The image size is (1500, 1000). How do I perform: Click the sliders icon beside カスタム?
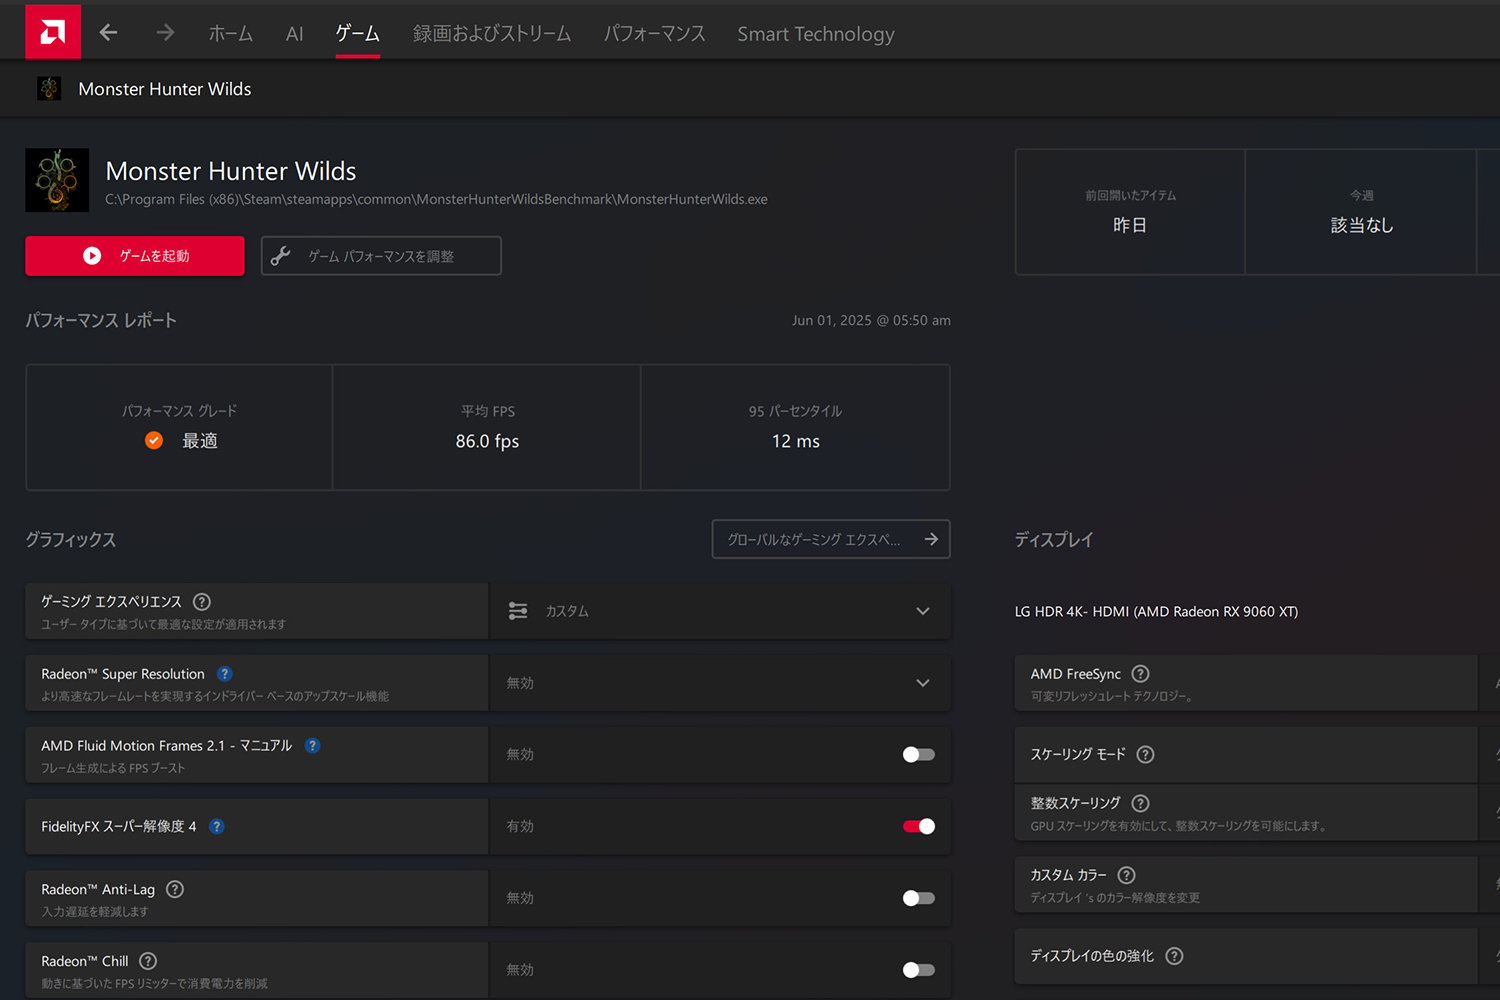coord(518,611)
